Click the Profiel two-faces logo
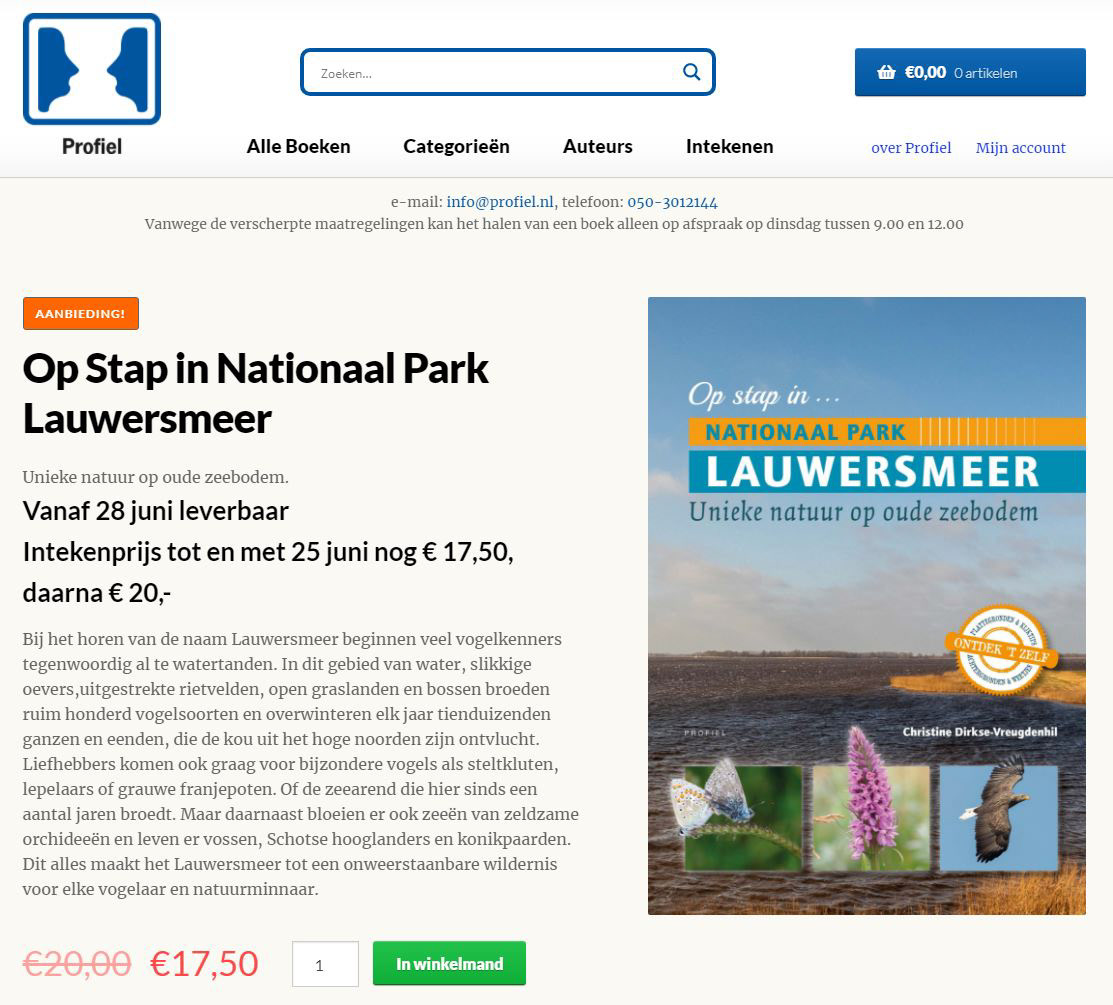Image resolution: width=1113 pixels, height=1005 pixels. tap(92, 69)
